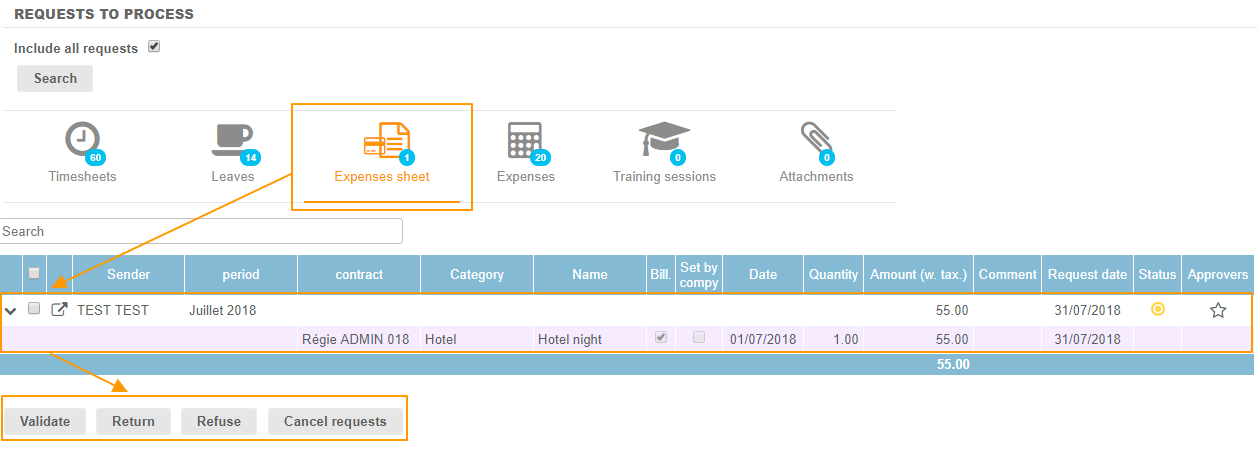
Task: Sort by the Request date column header
Action: tap(1086, 274)
